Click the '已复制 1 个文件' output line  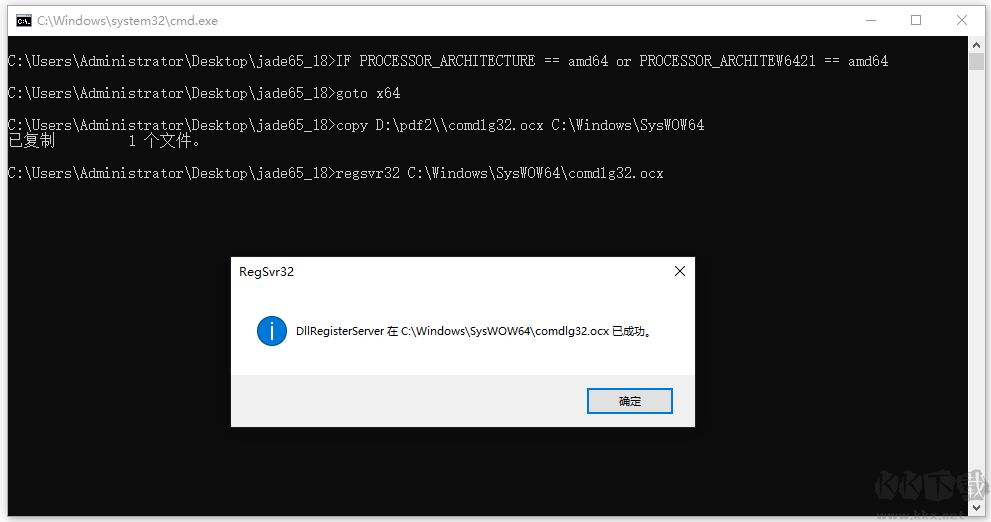[x=104, y=140]
